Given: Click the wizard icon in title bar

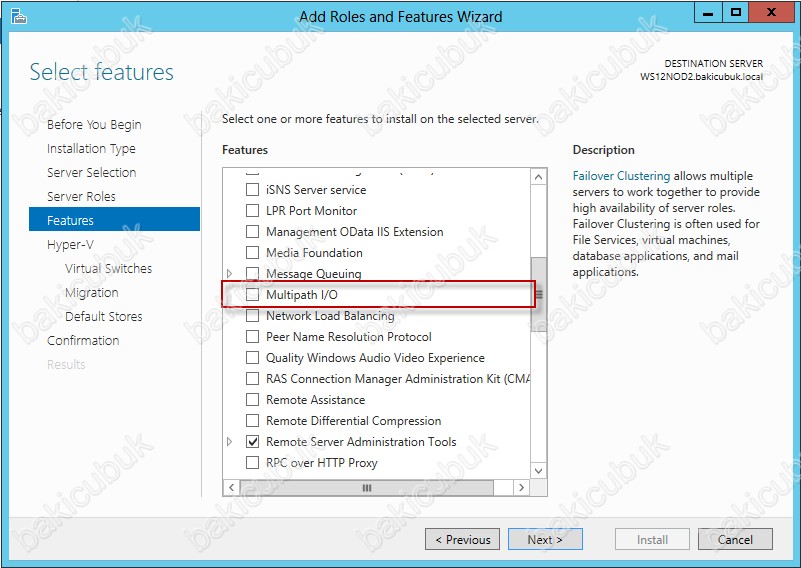Looking at the screenshot, I should click(x=18, y=16).
